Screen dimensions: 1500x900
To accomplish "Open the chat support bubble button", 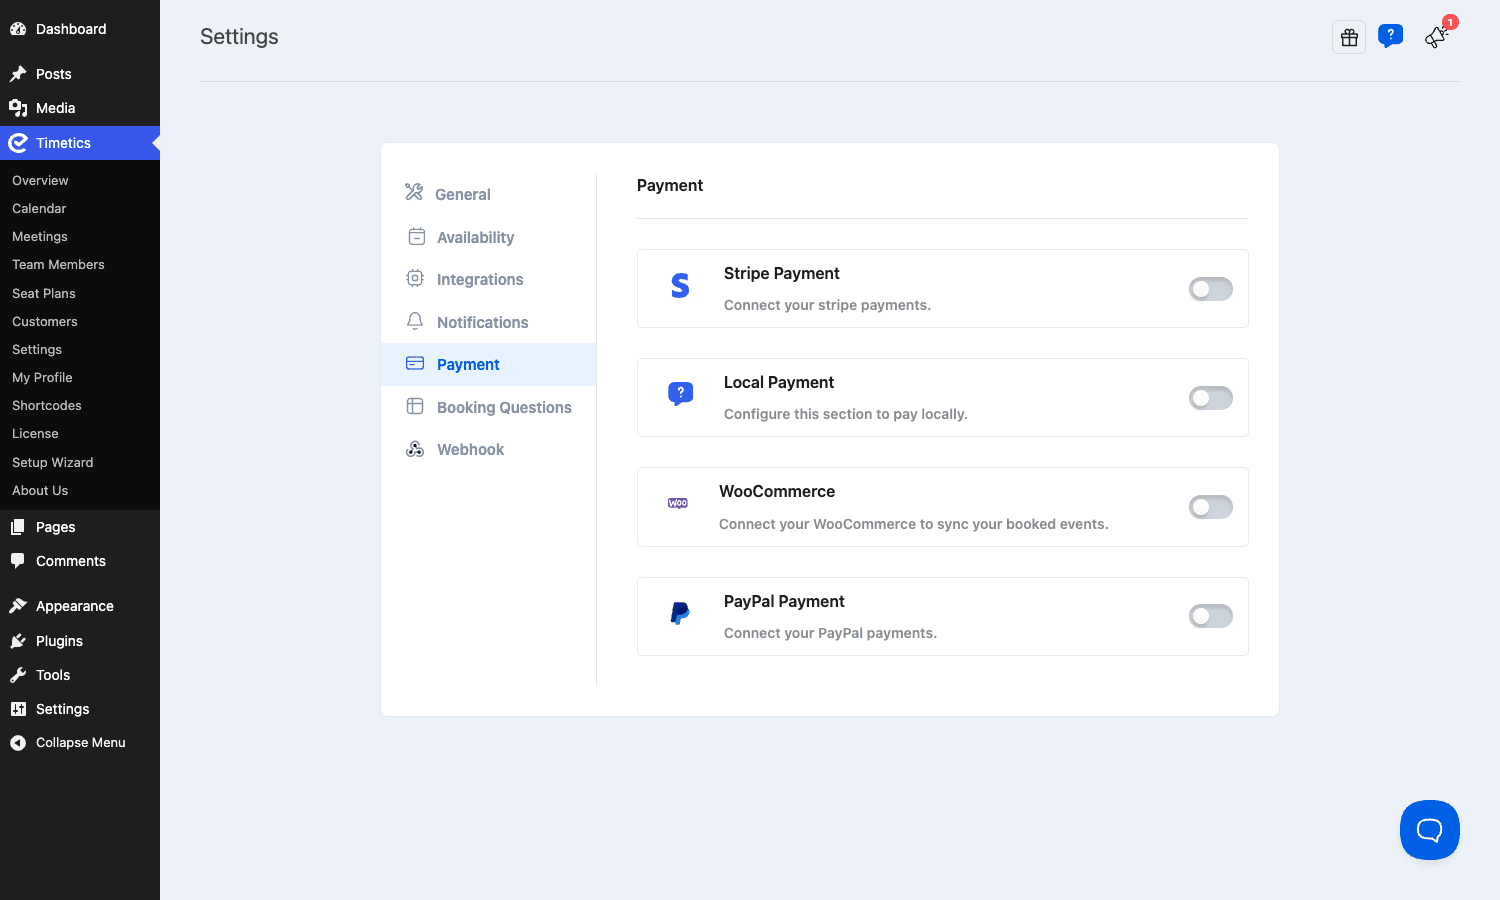I will (x=1430, y=830).
